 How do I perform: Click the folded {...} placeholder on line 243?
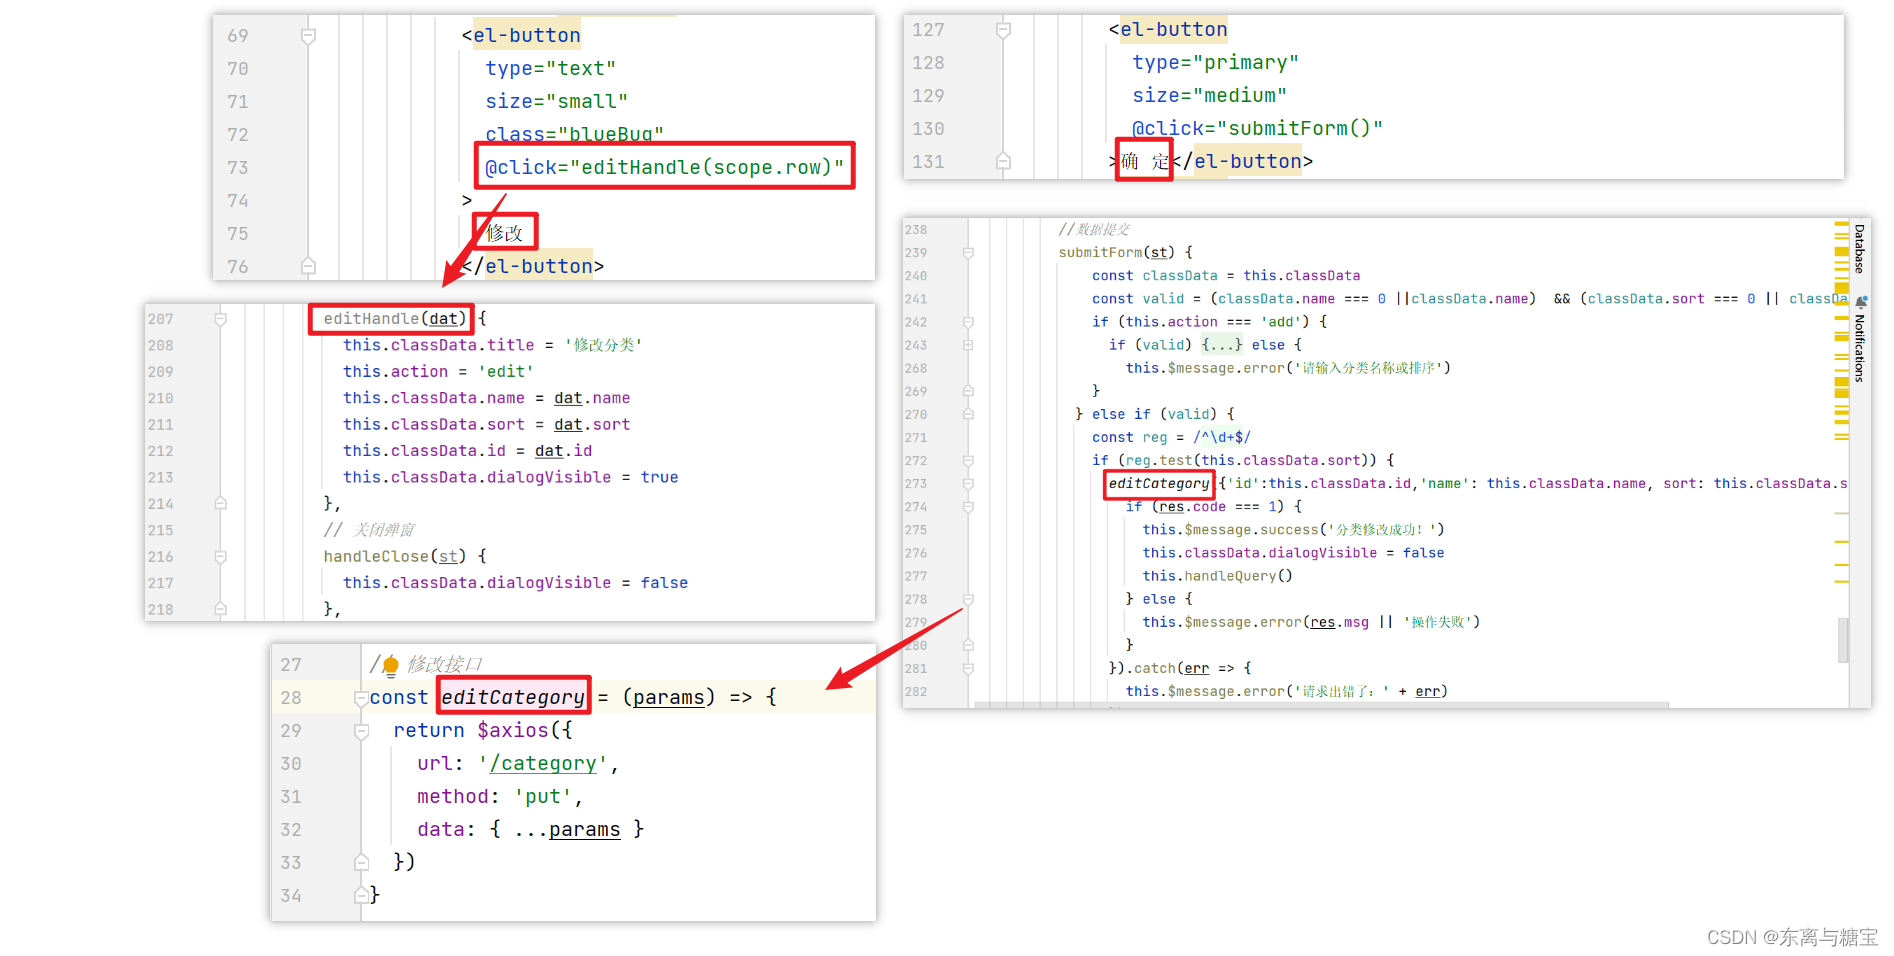coord(1221,345)
